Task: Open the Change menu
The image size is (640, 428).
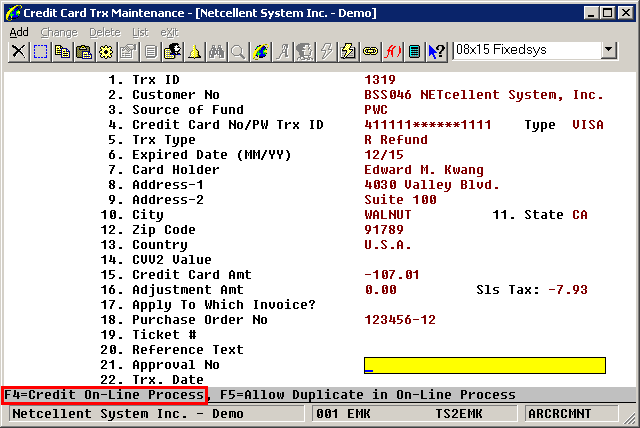Action: 59,32
